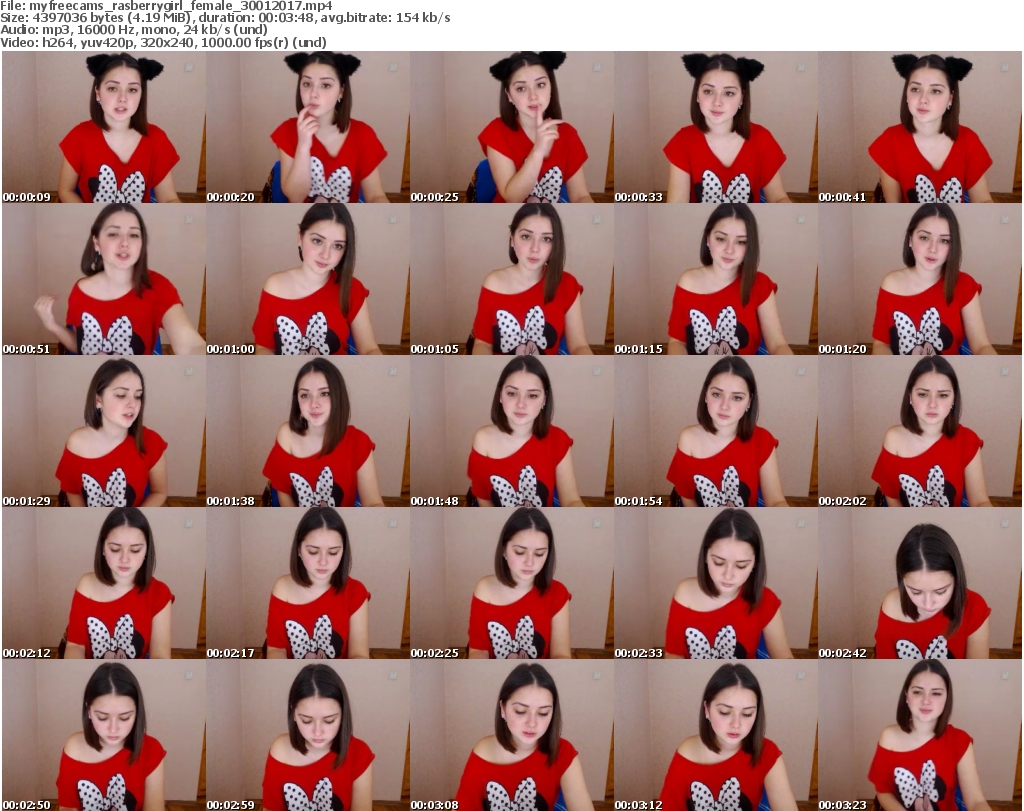Select the thumbnail timestamped 00:00:25

pyautogui.click(x=511, y=127)
